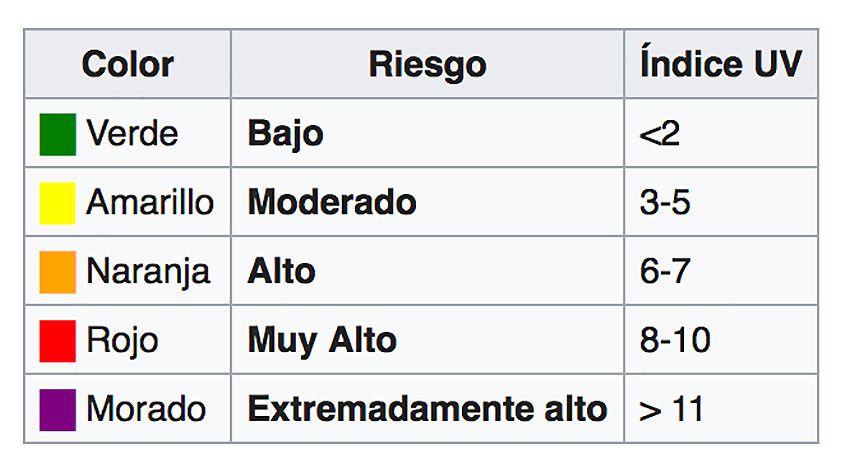850x467 pixels.
Task: Select the Amarillo text
Action: [x=150, y=203]
